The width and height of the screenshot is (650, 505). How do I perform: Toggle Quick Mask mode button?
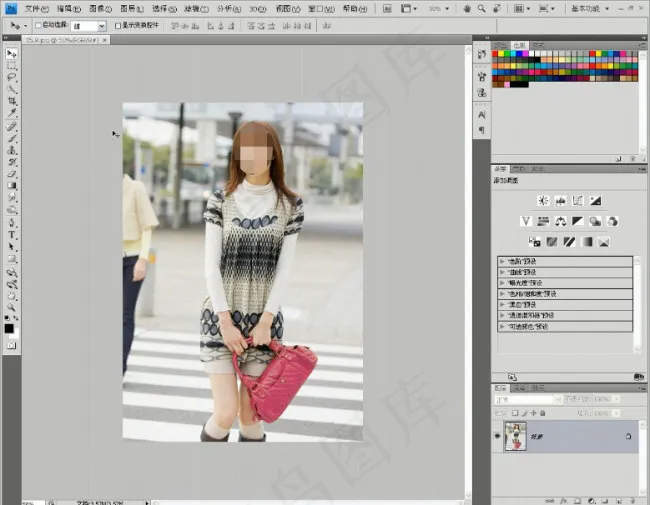(11, 345)
